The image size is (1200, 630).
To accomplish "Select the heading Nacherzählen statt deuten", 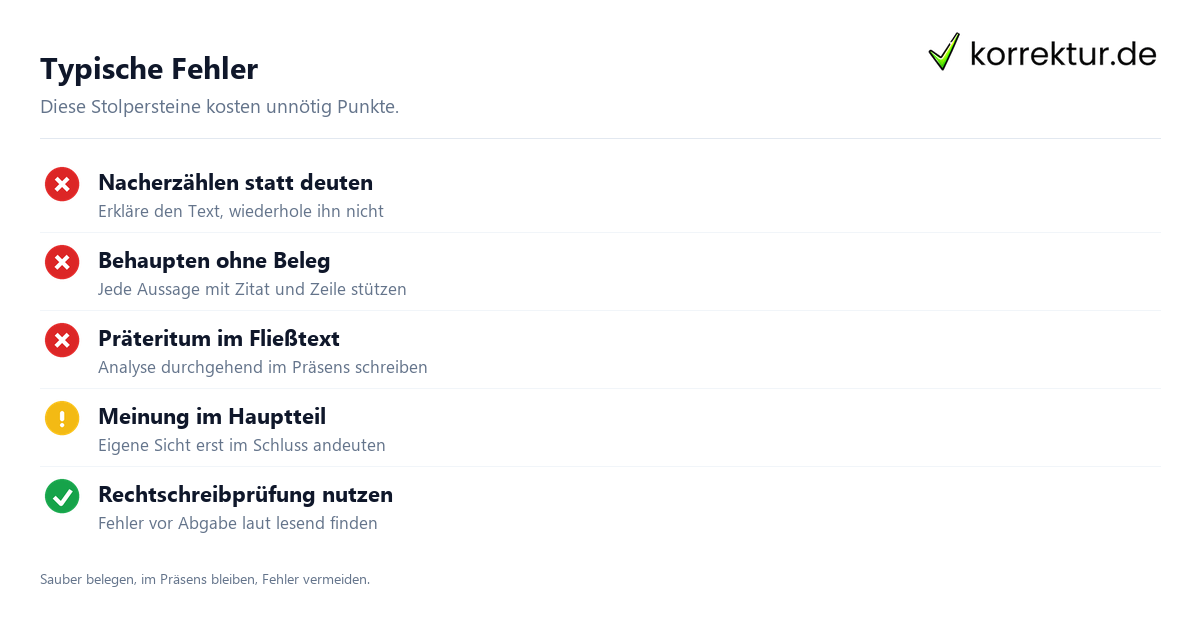I will pyautogui.click(x=235, y=183).
